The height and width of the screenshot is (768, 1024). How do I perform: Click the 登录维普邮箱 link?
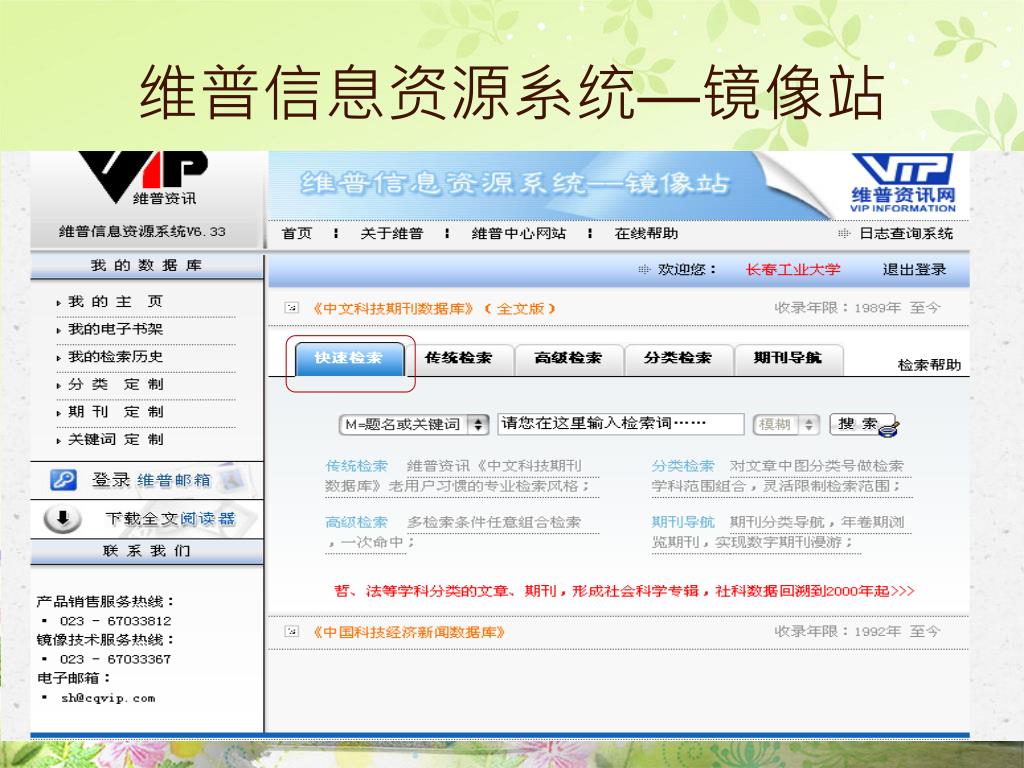152,480
